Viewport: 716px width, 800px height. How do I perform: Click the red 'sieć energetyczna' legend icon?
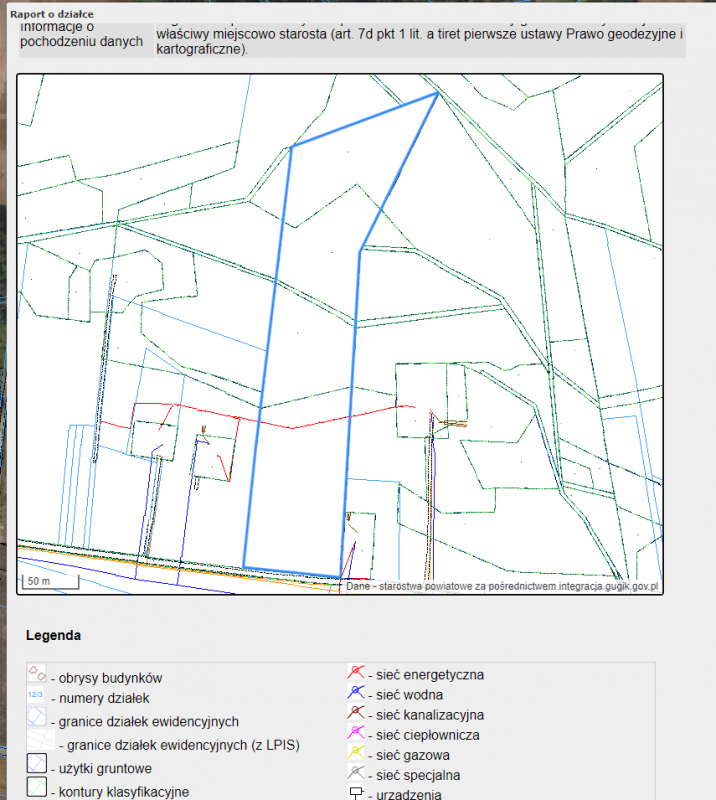pos(355,673)
